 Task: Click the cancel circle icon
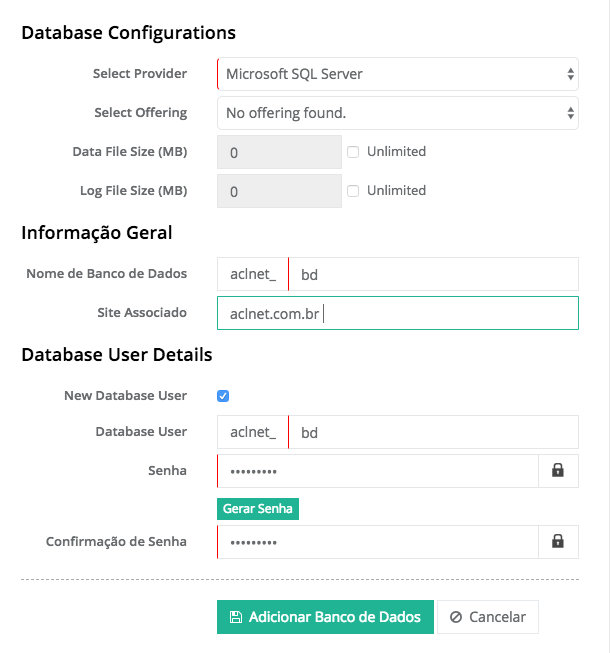(x=456, y=617)
